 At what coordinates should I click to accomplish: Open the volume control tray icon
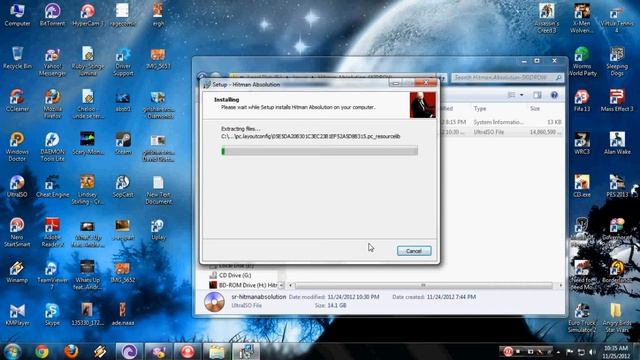coord(592,352)
